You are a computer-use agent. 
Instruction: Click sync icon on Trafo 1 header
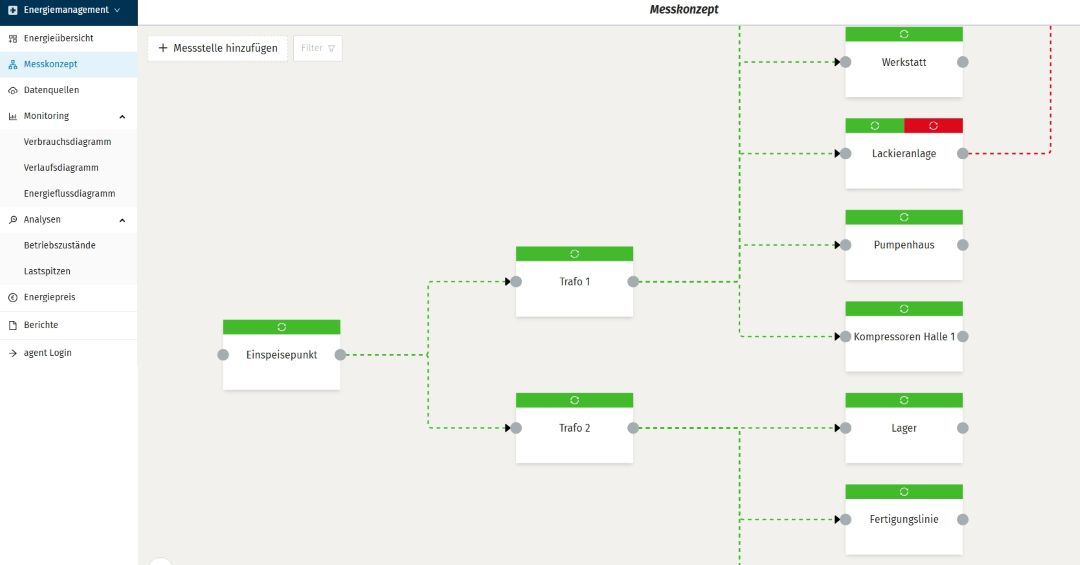click(574, 254)
